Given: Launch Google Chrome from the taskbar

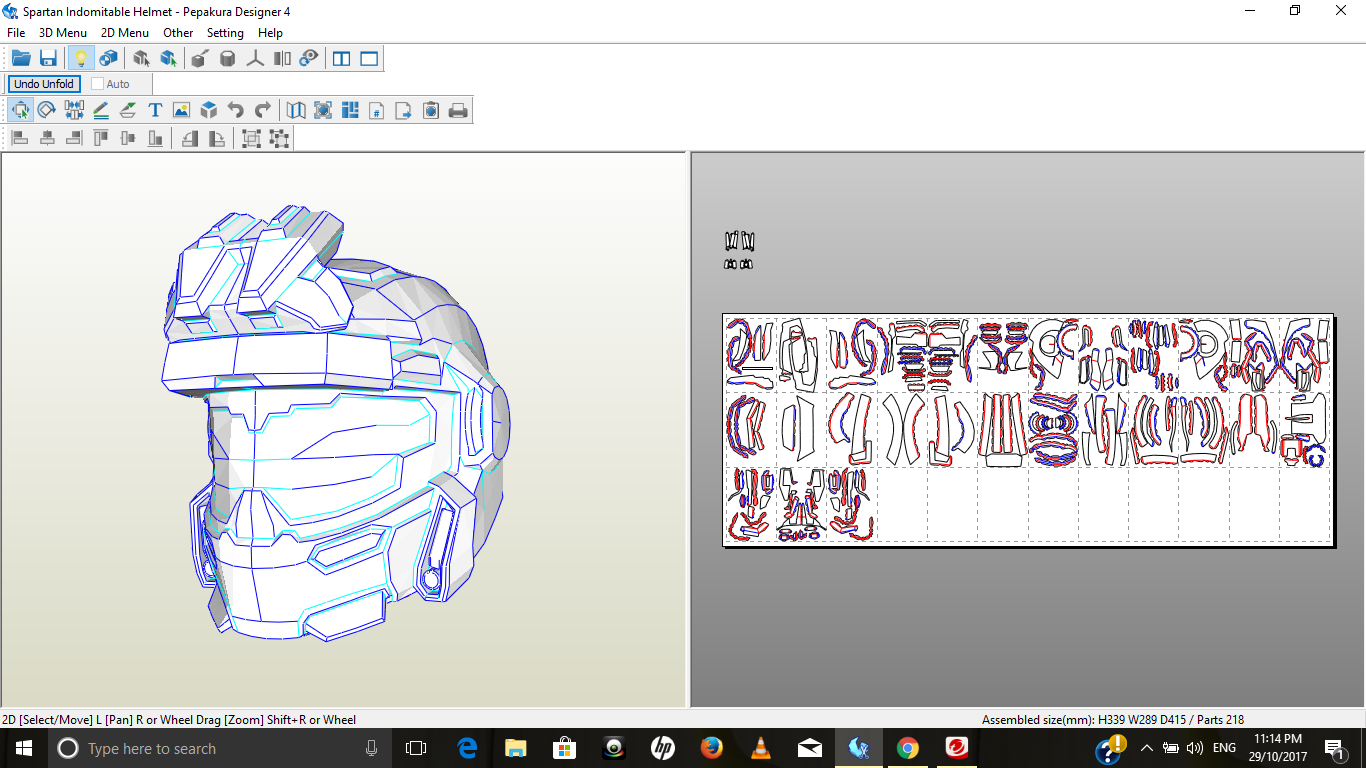Looking at the screenshot, I should 907,748.
